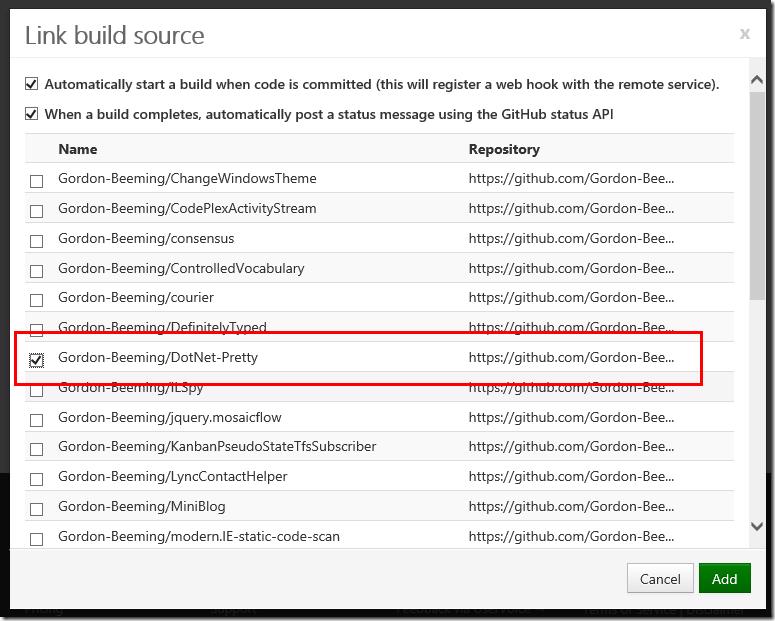This screenshot has height=621, width=775.
Task: Click Gordon-Beeming/jquery.mosaicflow name text
Action: (x=170, y=417)
